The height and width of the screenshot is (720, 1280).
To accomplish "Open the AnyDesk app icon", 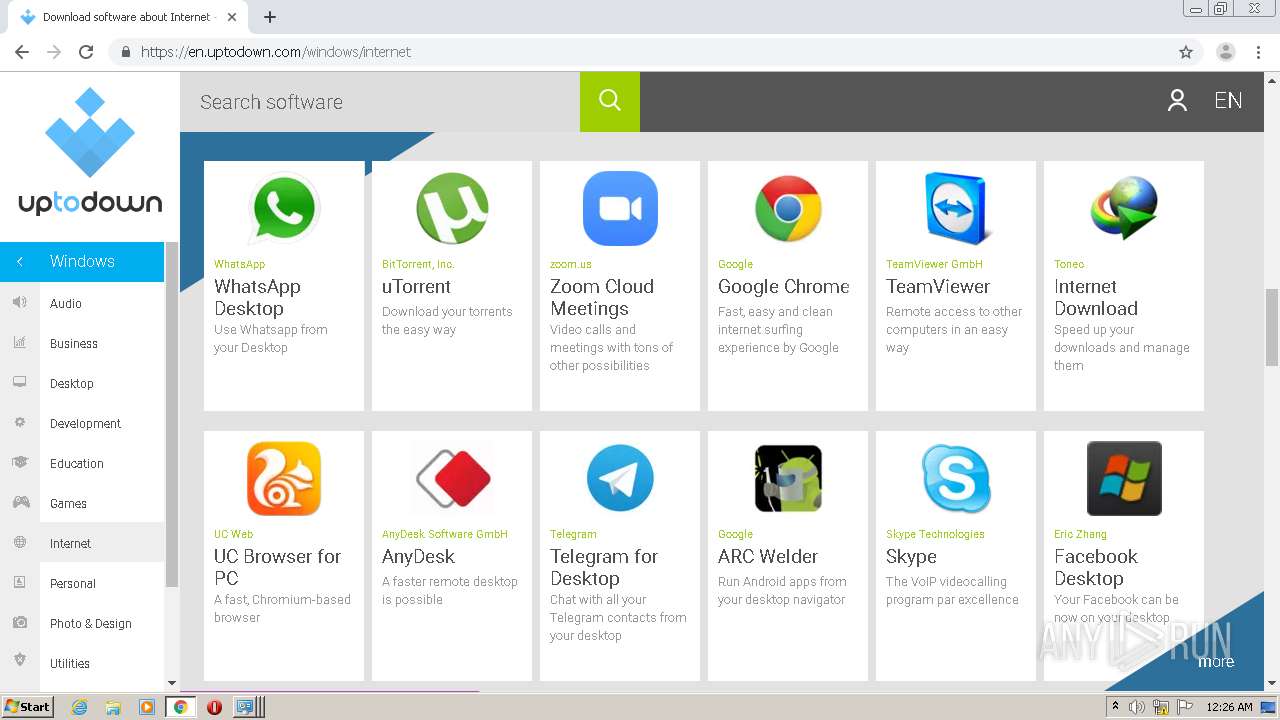I will [x=452, y=478].
